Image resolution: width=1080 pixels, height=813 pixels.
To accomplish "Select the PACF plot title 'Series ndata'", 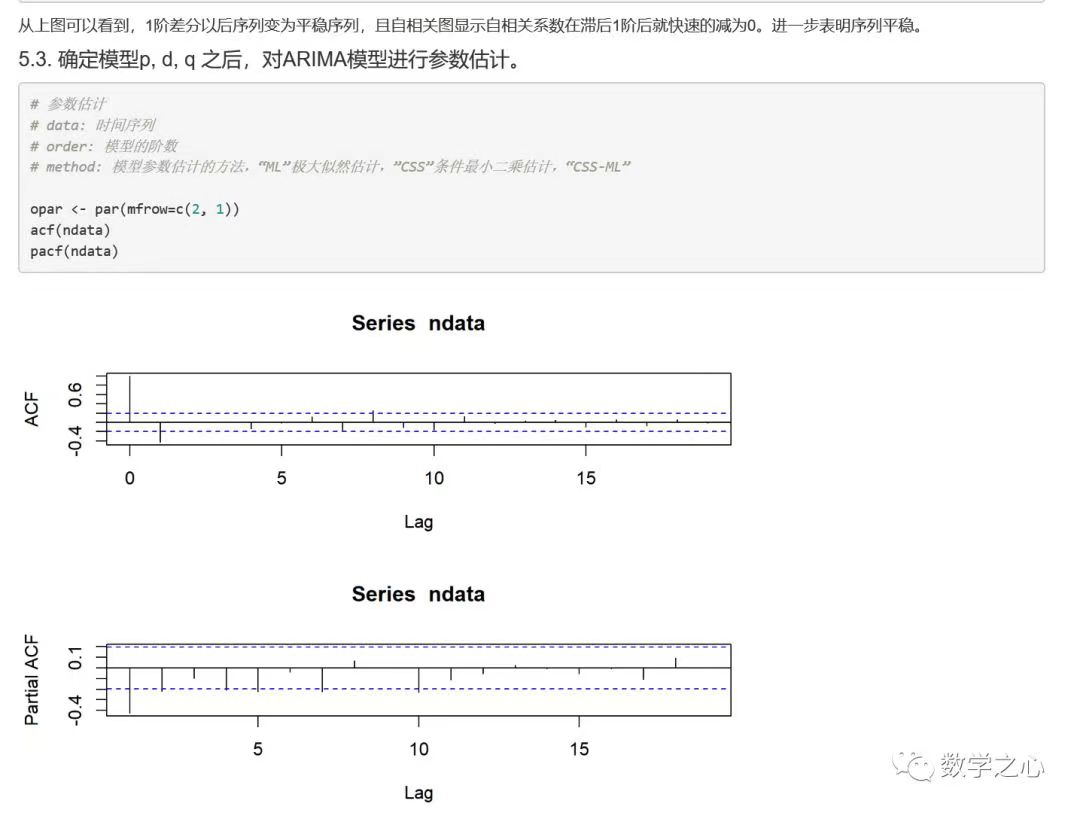I will pyautogui.click(x=419, y=594).
